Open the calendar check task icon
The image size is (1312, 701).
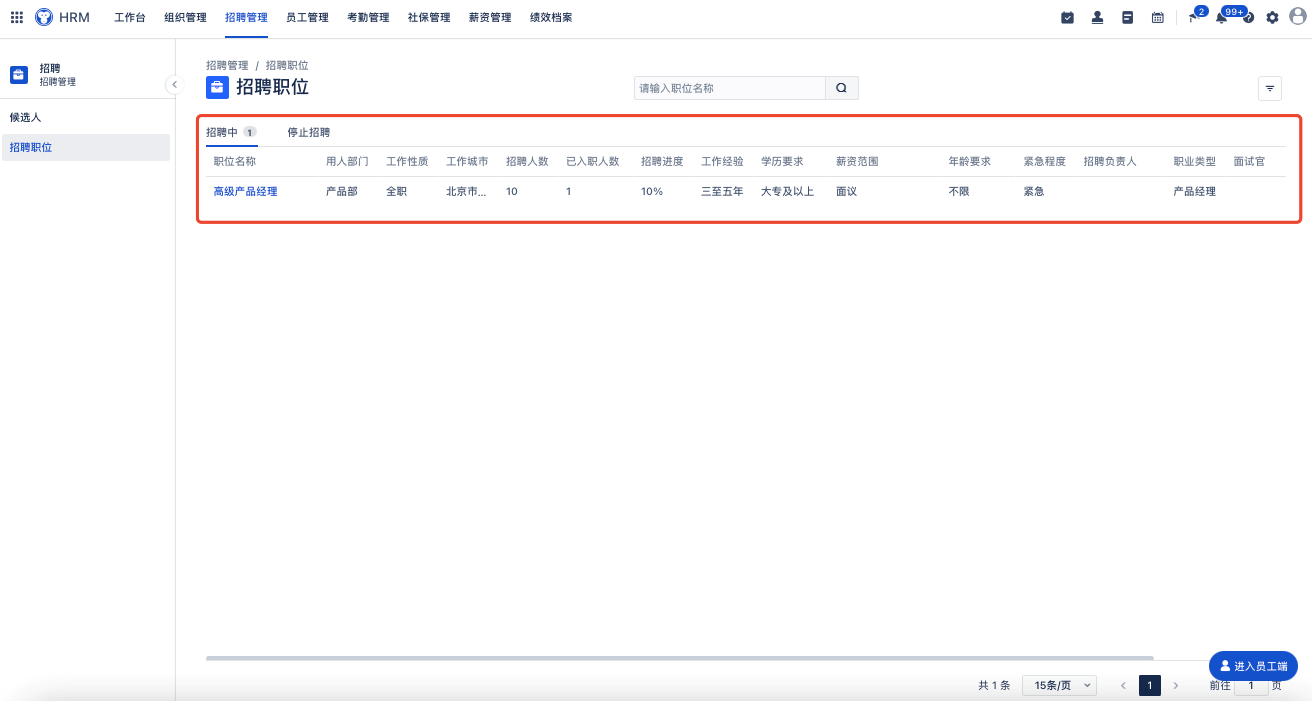tap(1067, 17)
